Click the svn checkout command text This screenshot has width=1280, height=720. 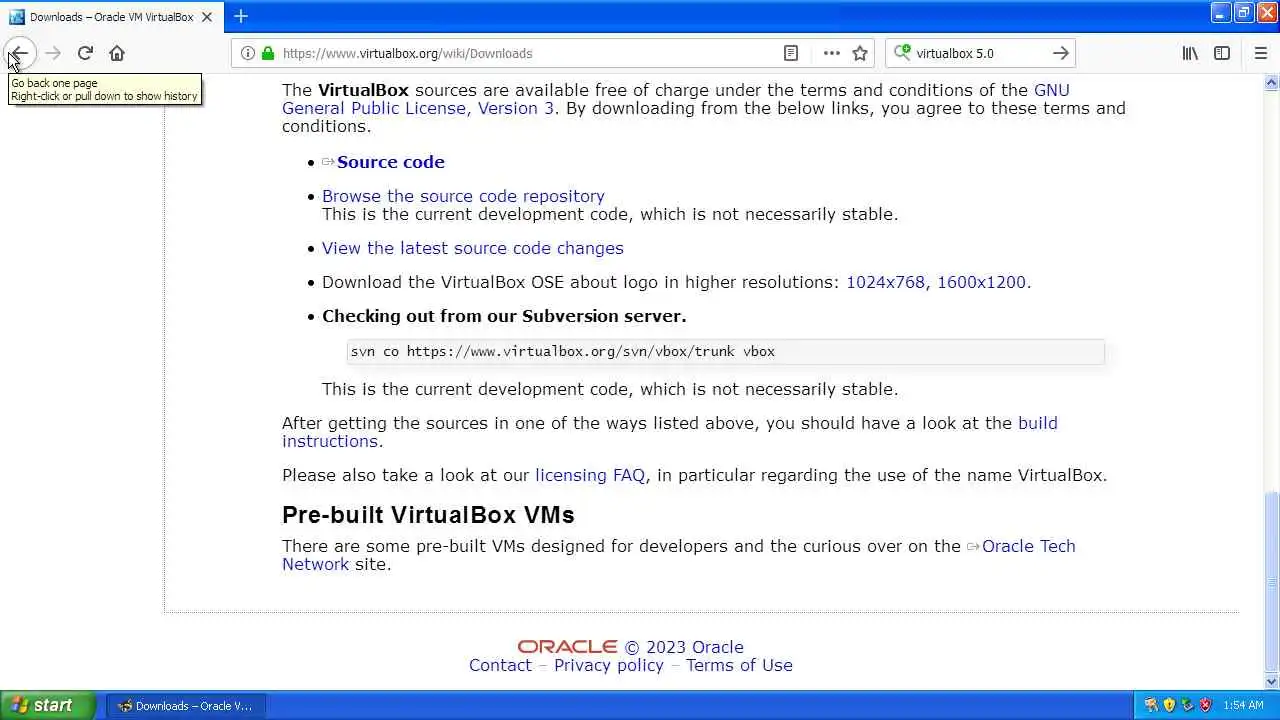coord(562,351)
